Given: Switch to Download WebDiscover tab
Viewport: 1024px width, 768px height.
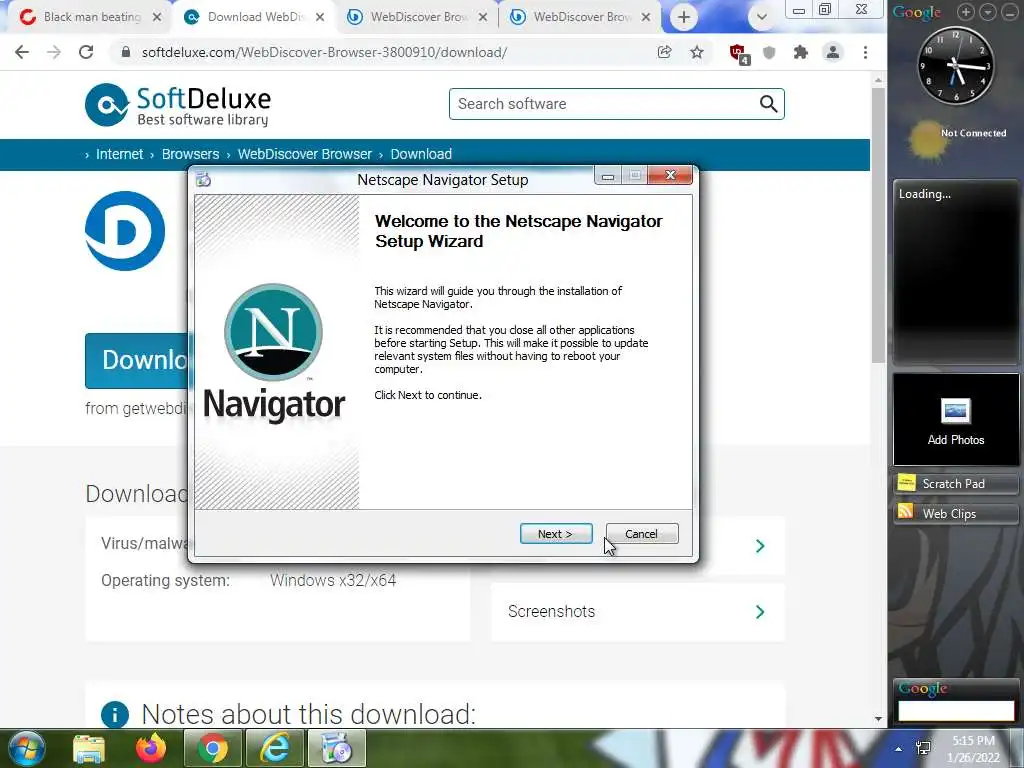Looking at the screenshot, I should pyautogui.click(x=255, y=17).
